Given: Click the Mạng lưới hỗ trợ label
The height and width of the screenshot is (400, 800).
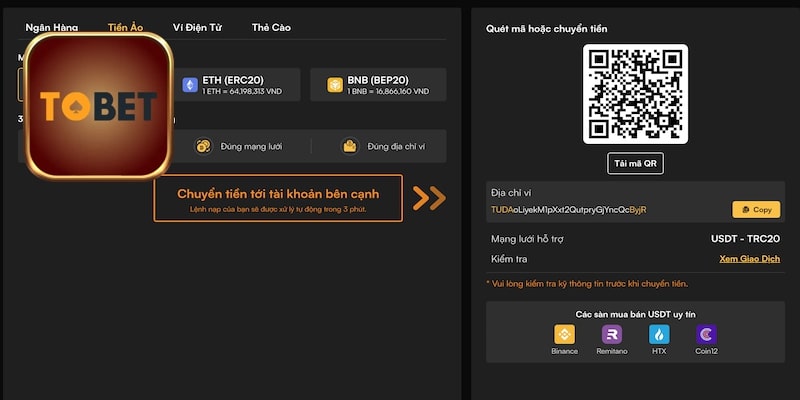Looking at the screenshot, I should coord(527,239).
